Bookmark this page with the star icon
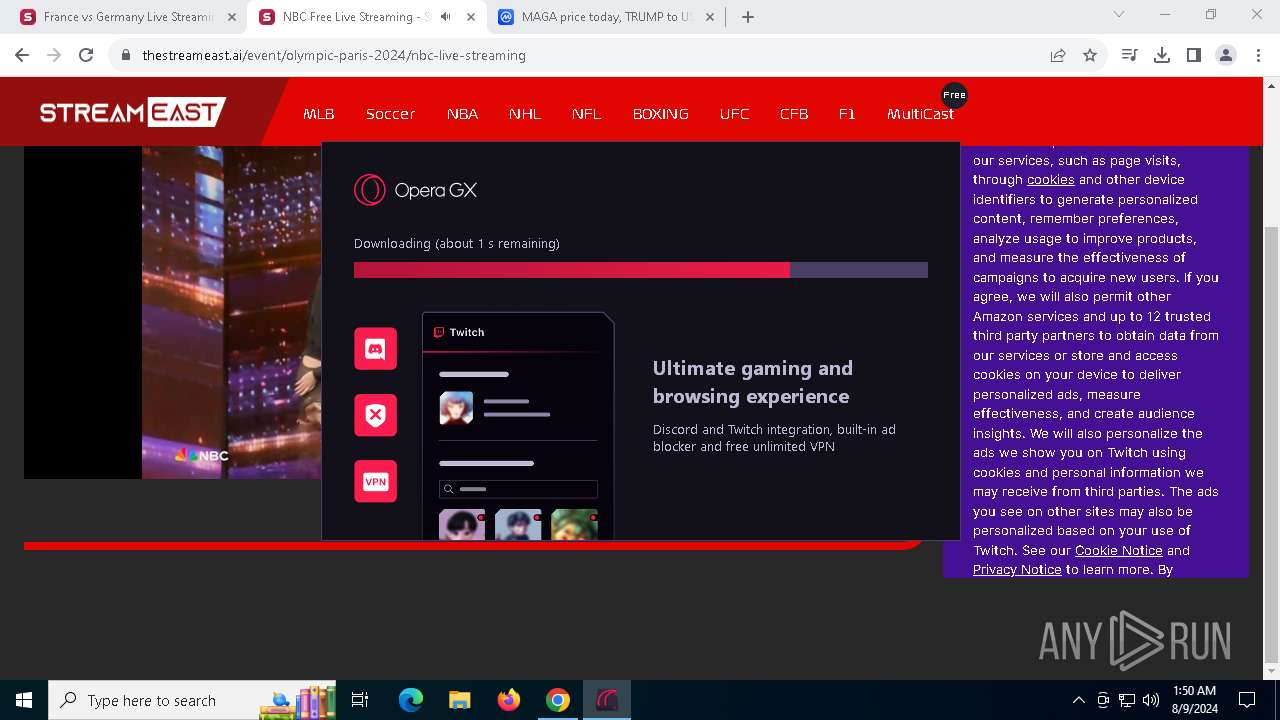The image size is (1280, 720). (1090, 55)
